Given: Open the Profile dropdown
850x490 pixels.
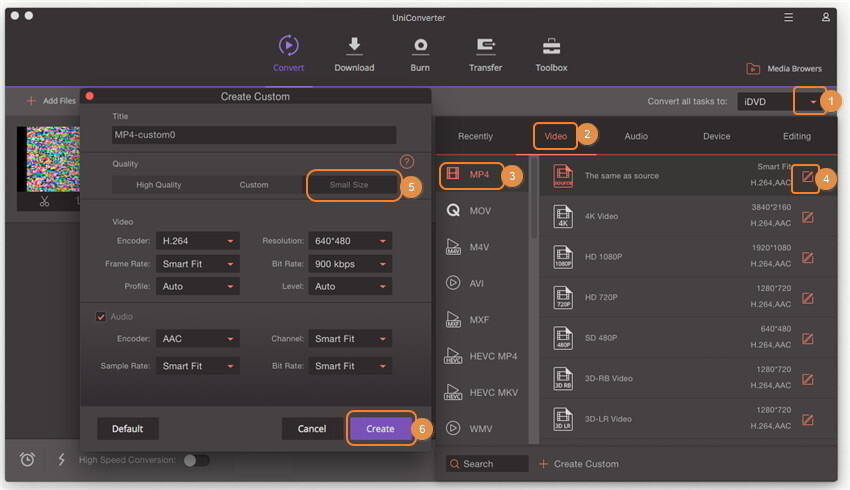Looking at the screenshot, I should [198, 286].
